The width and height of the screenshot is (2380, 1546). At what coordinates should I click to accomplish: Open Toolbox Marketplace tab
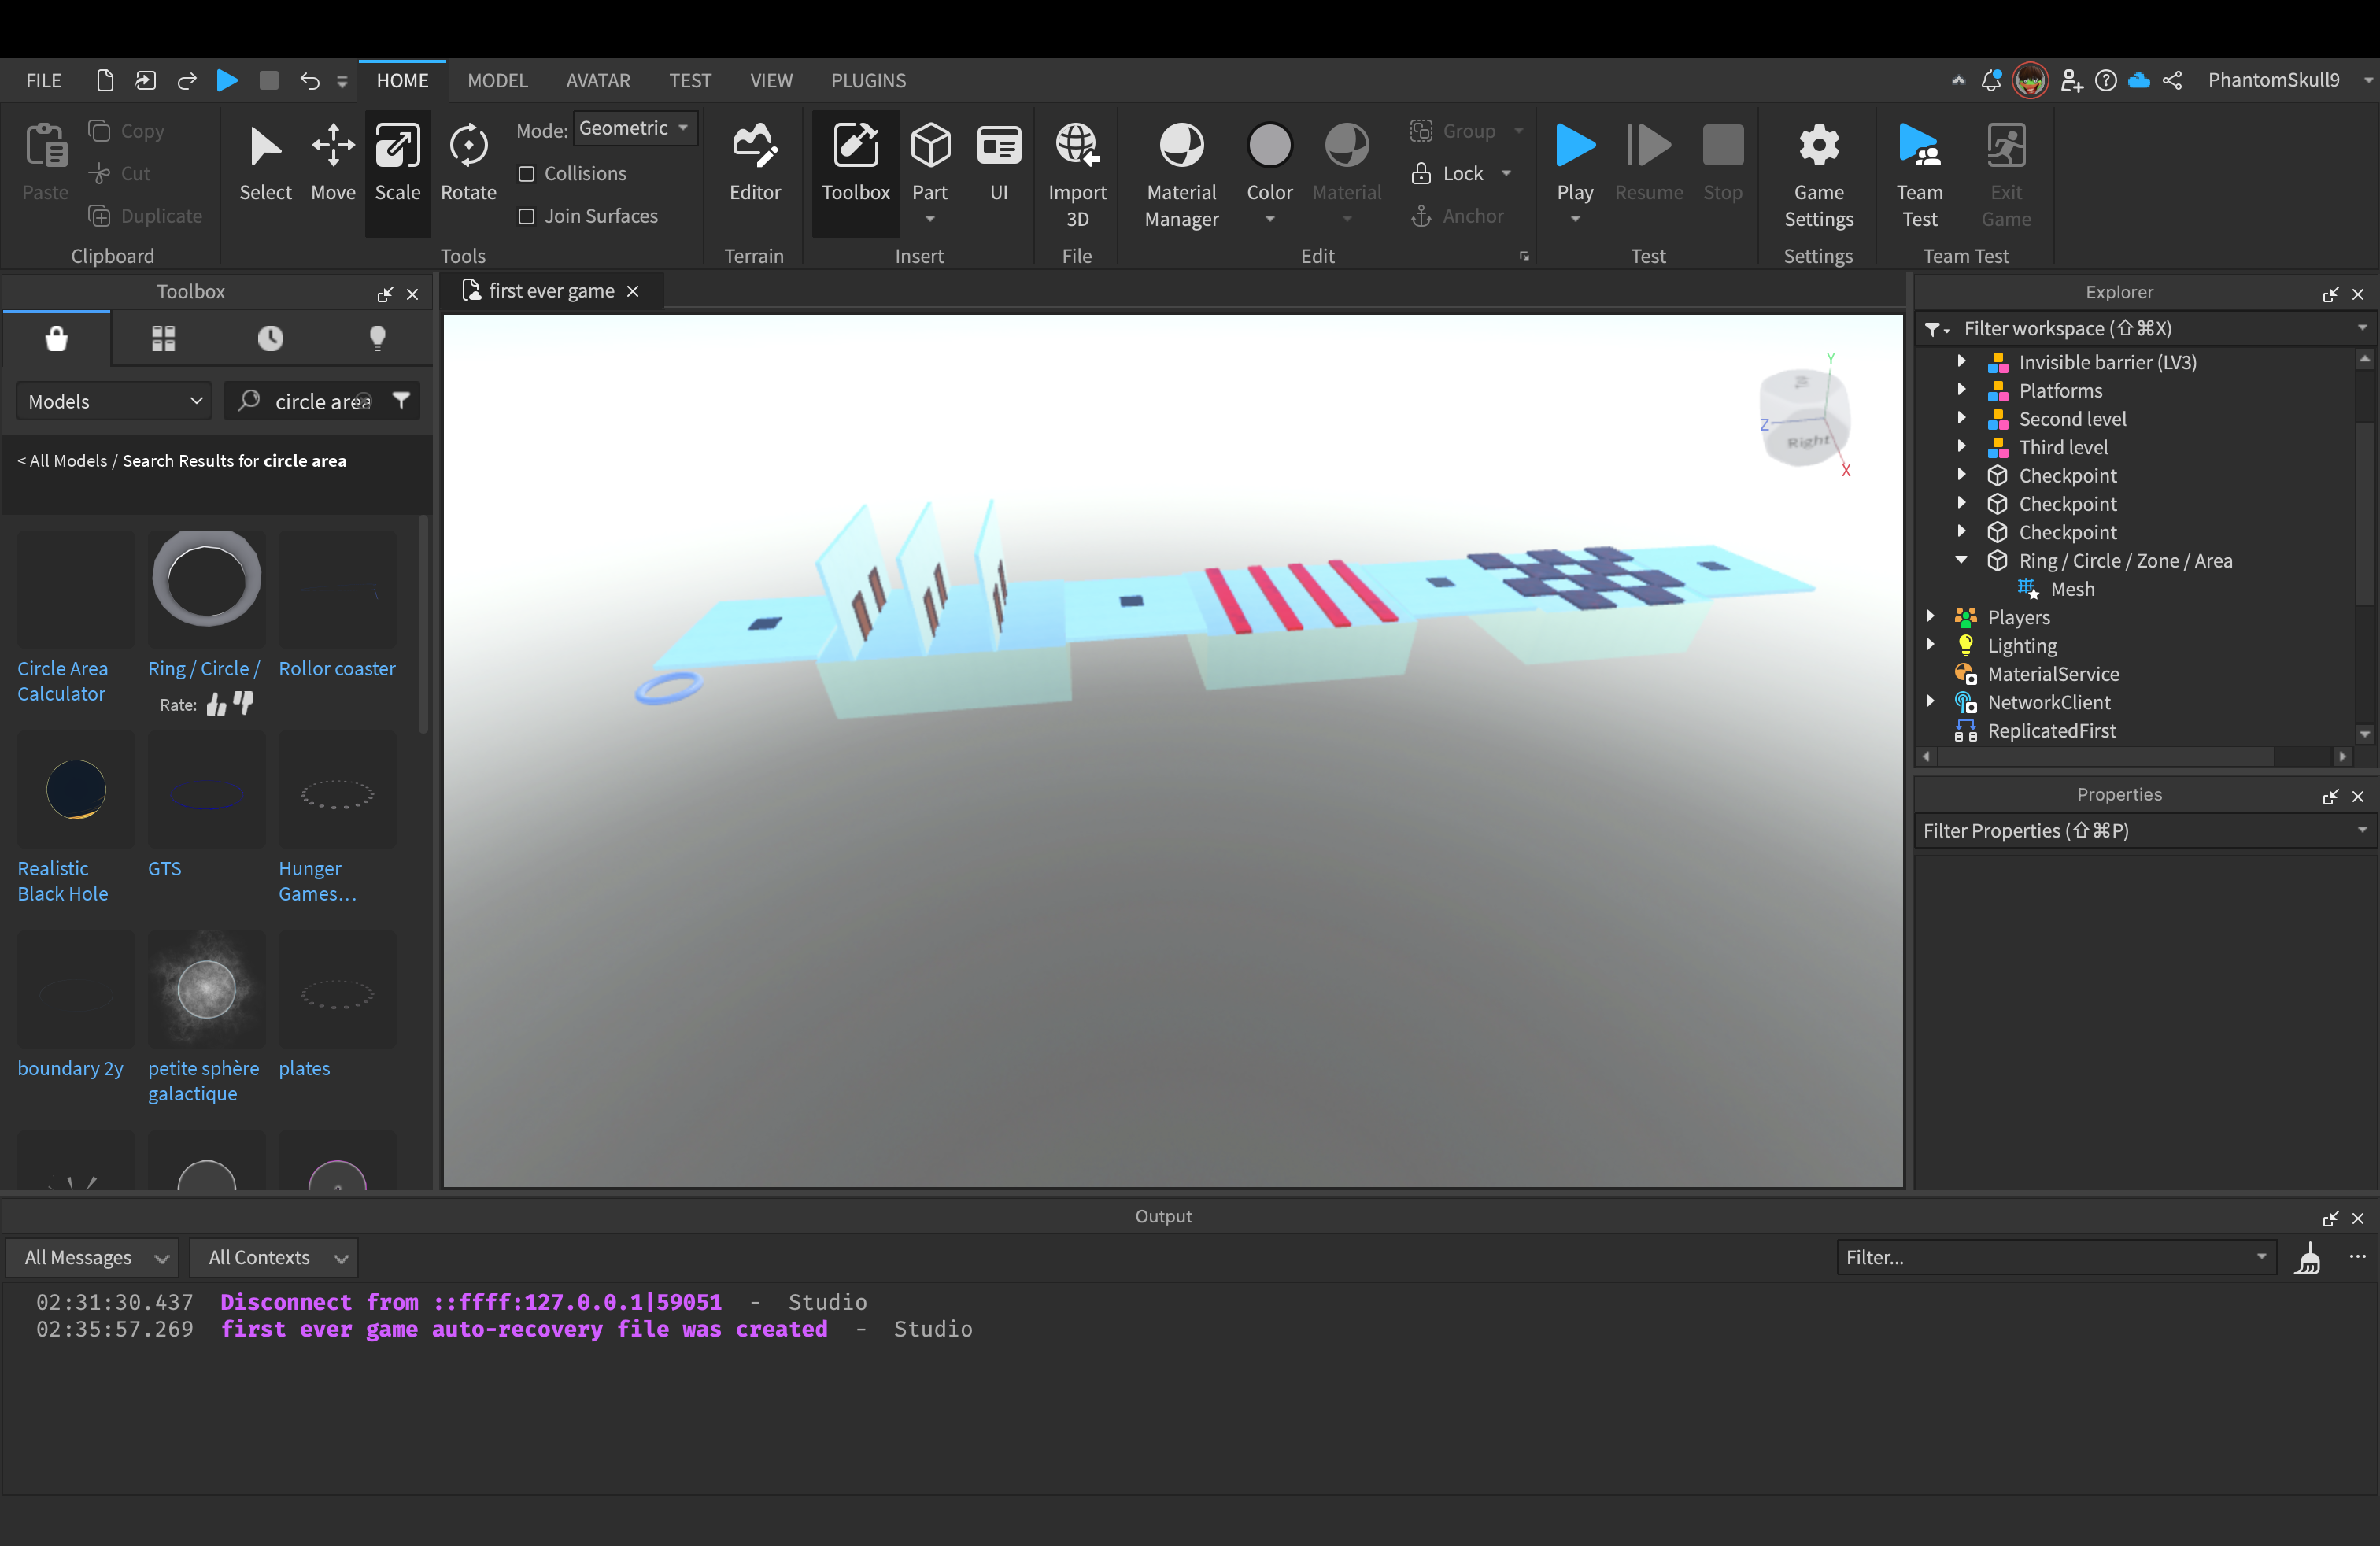tap(57, 339)
